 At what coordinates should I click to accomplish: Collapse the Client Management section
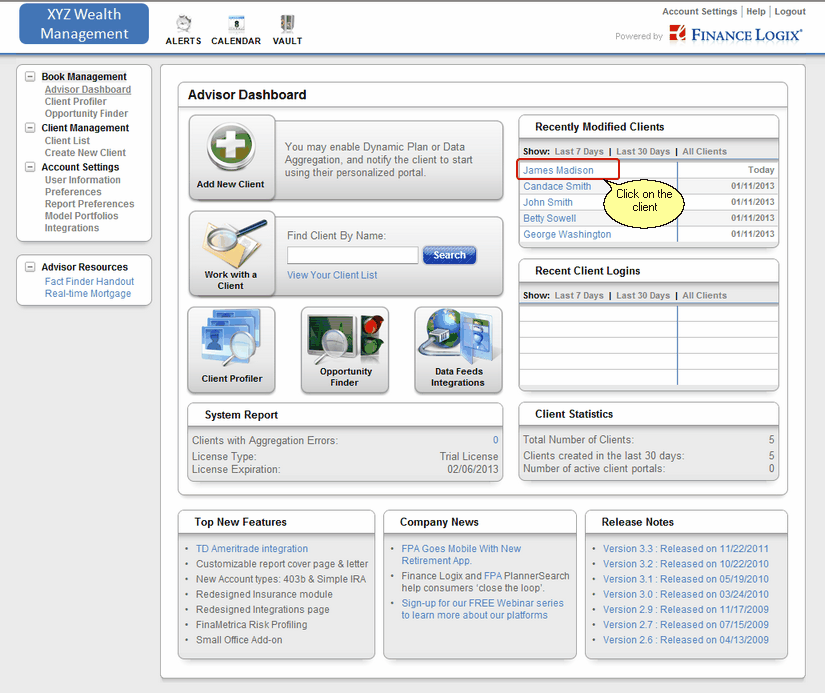pos(29,128)
